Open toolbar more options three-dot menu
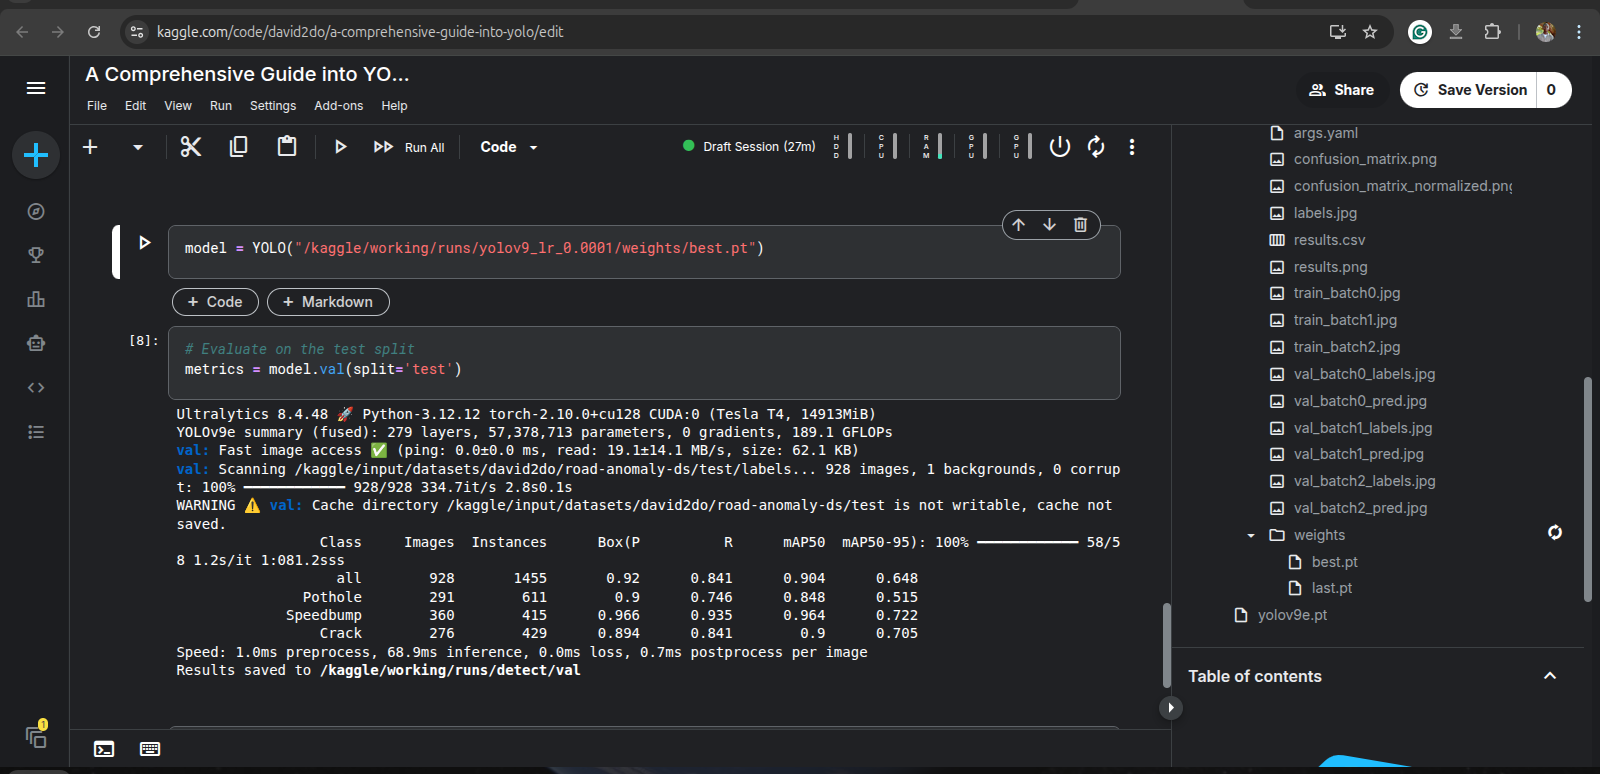This screenshot has width=1600, height=774. (x=1132, y=147)
